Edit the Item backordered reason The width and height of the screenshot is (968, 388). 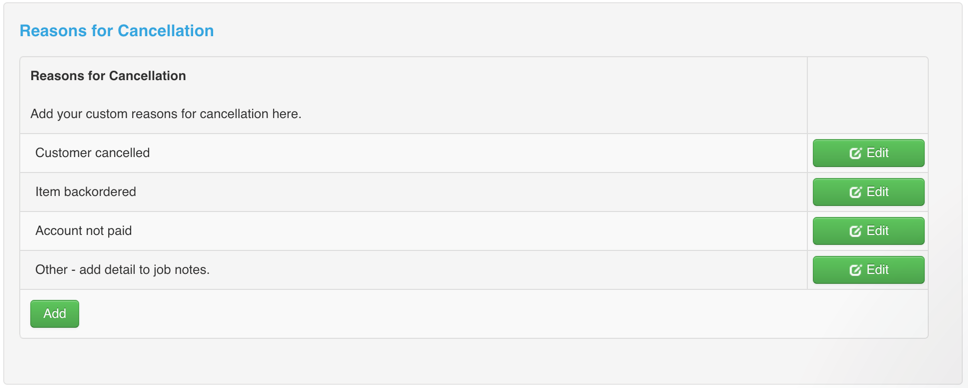869,192
